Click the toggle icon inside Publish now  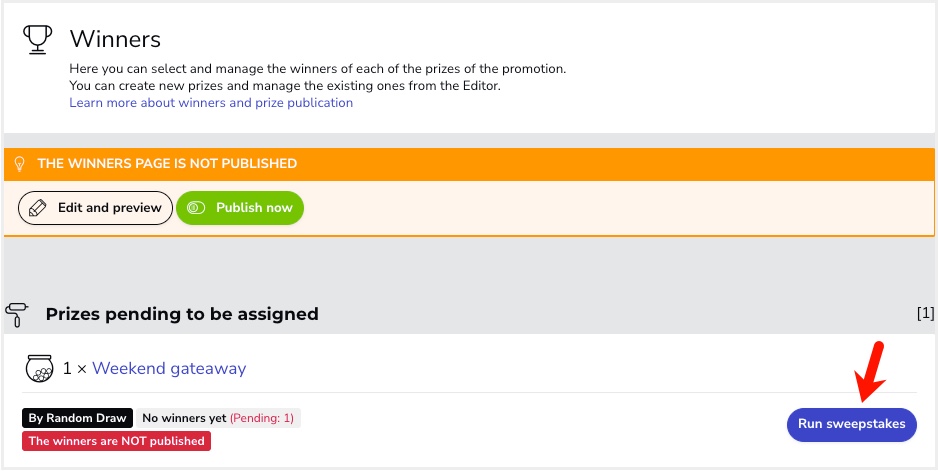click(196, 208)
